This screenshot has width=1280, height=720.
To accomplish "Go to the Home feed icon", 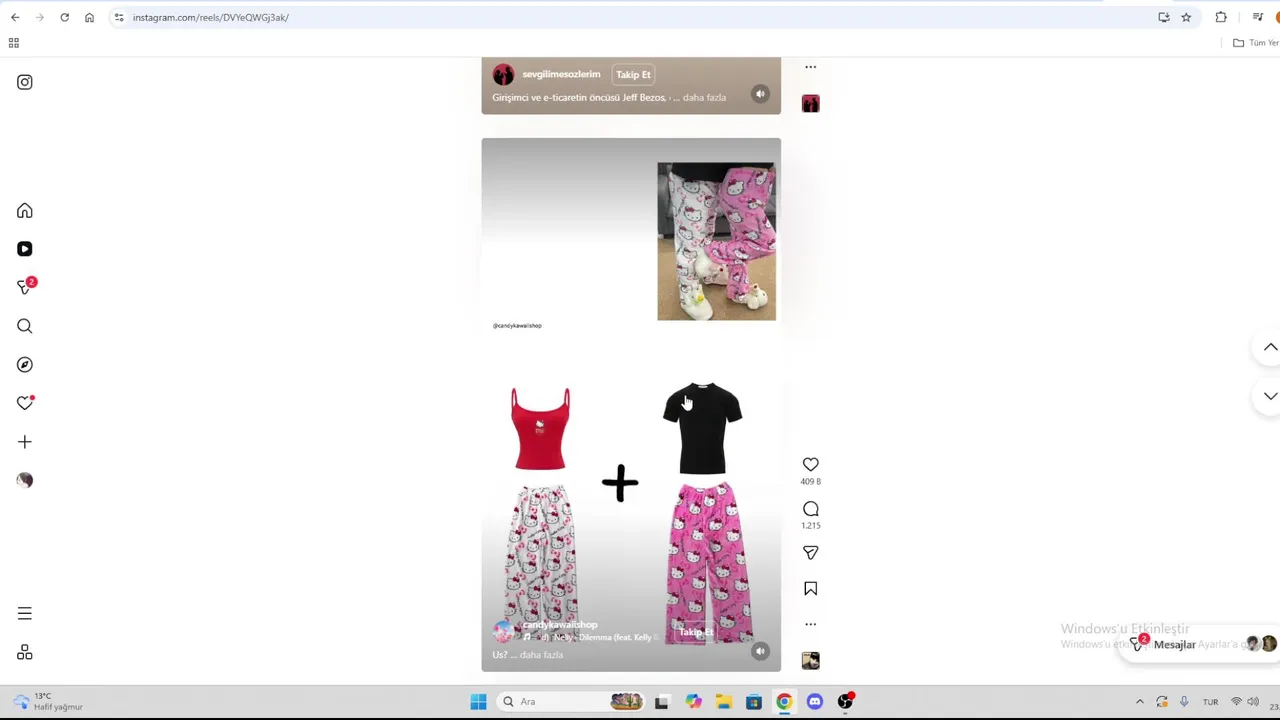I will coord(25,211).
